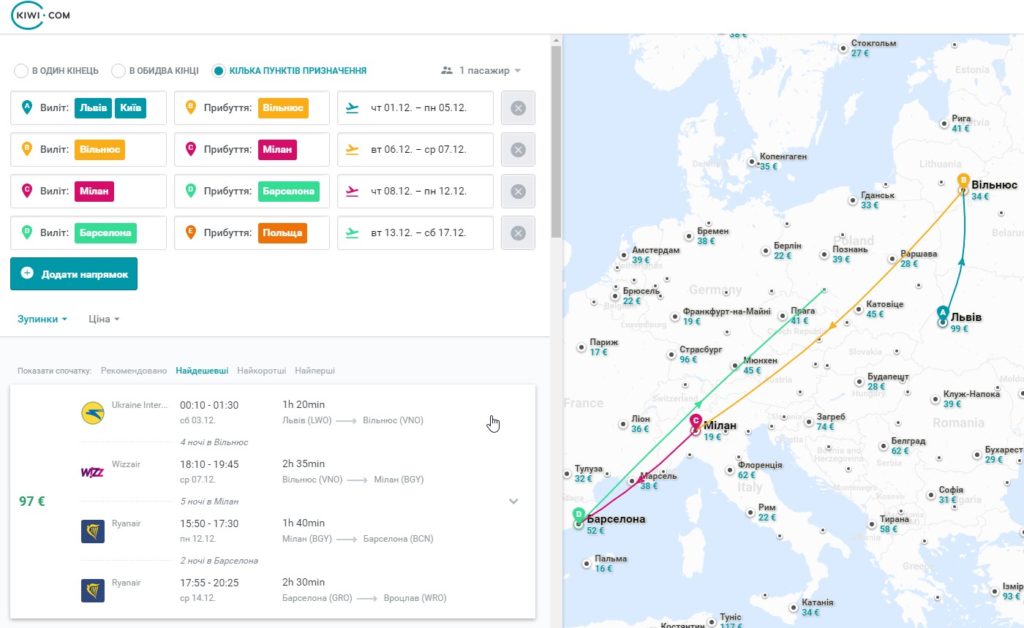This screenshot has height=628, width=1024.
Task: Select 'Кілька пунктів призначення' radio option
Action: tap(289, 71)
